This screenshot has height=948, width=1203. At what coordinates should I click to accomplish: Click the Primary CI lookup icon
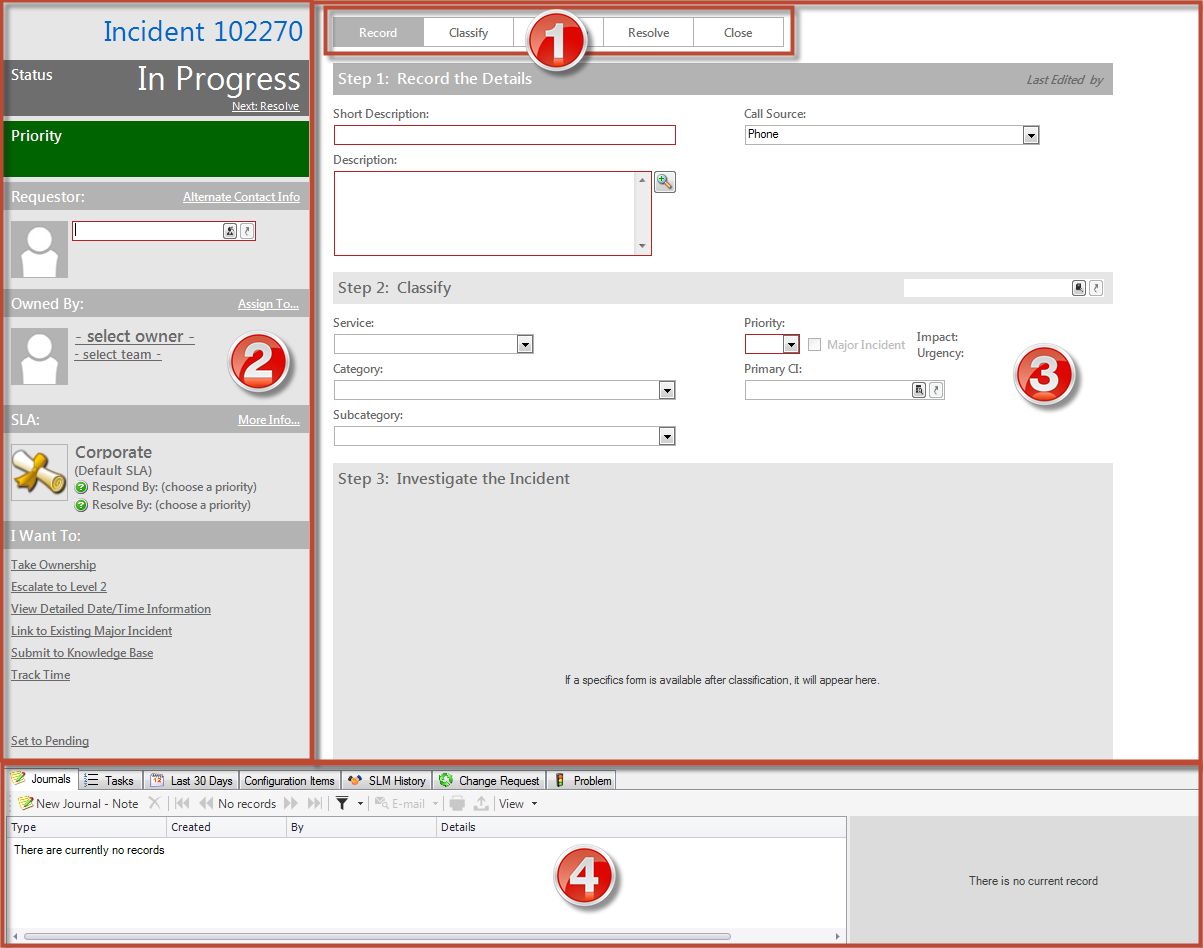[918, 390]
